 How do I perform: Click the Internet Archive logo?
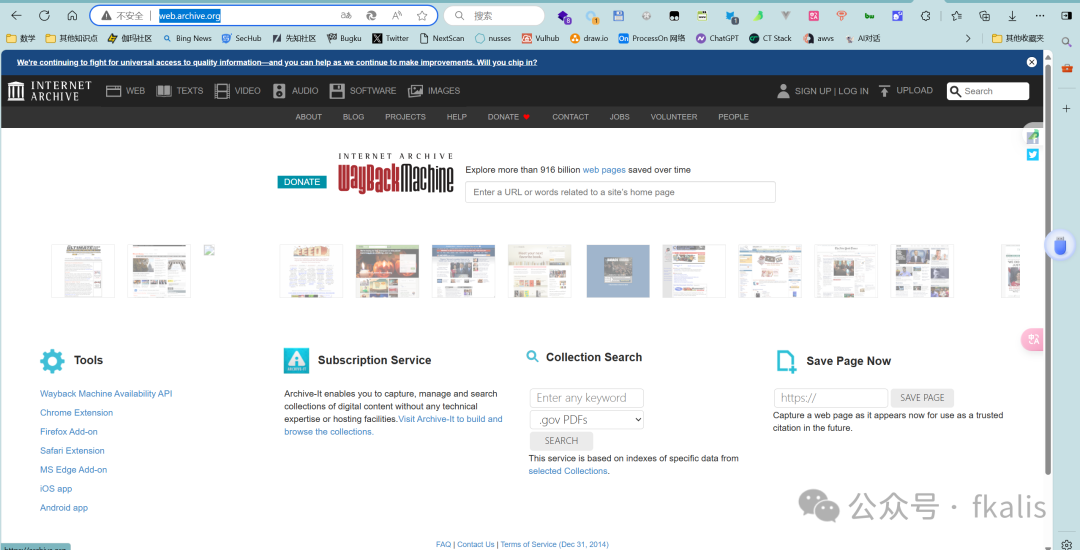50,91
